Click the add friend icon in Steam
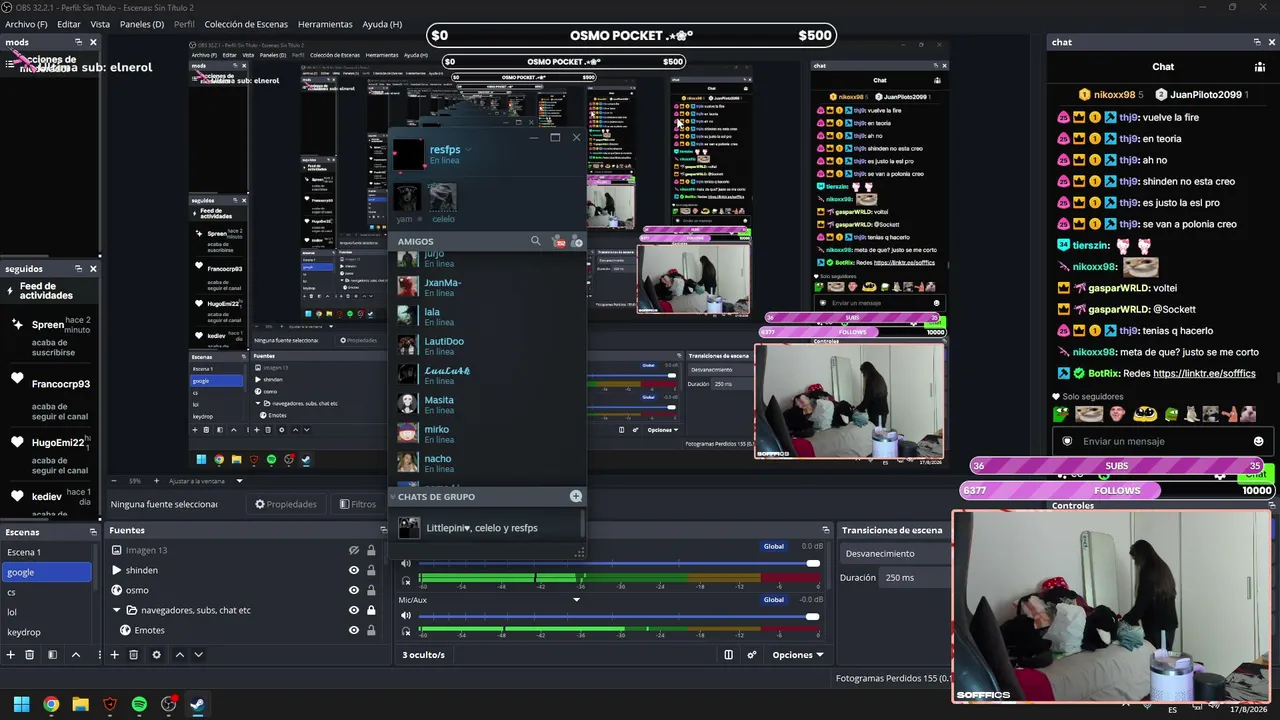Viewport: 1280px width, 720px height. point(577,241)
